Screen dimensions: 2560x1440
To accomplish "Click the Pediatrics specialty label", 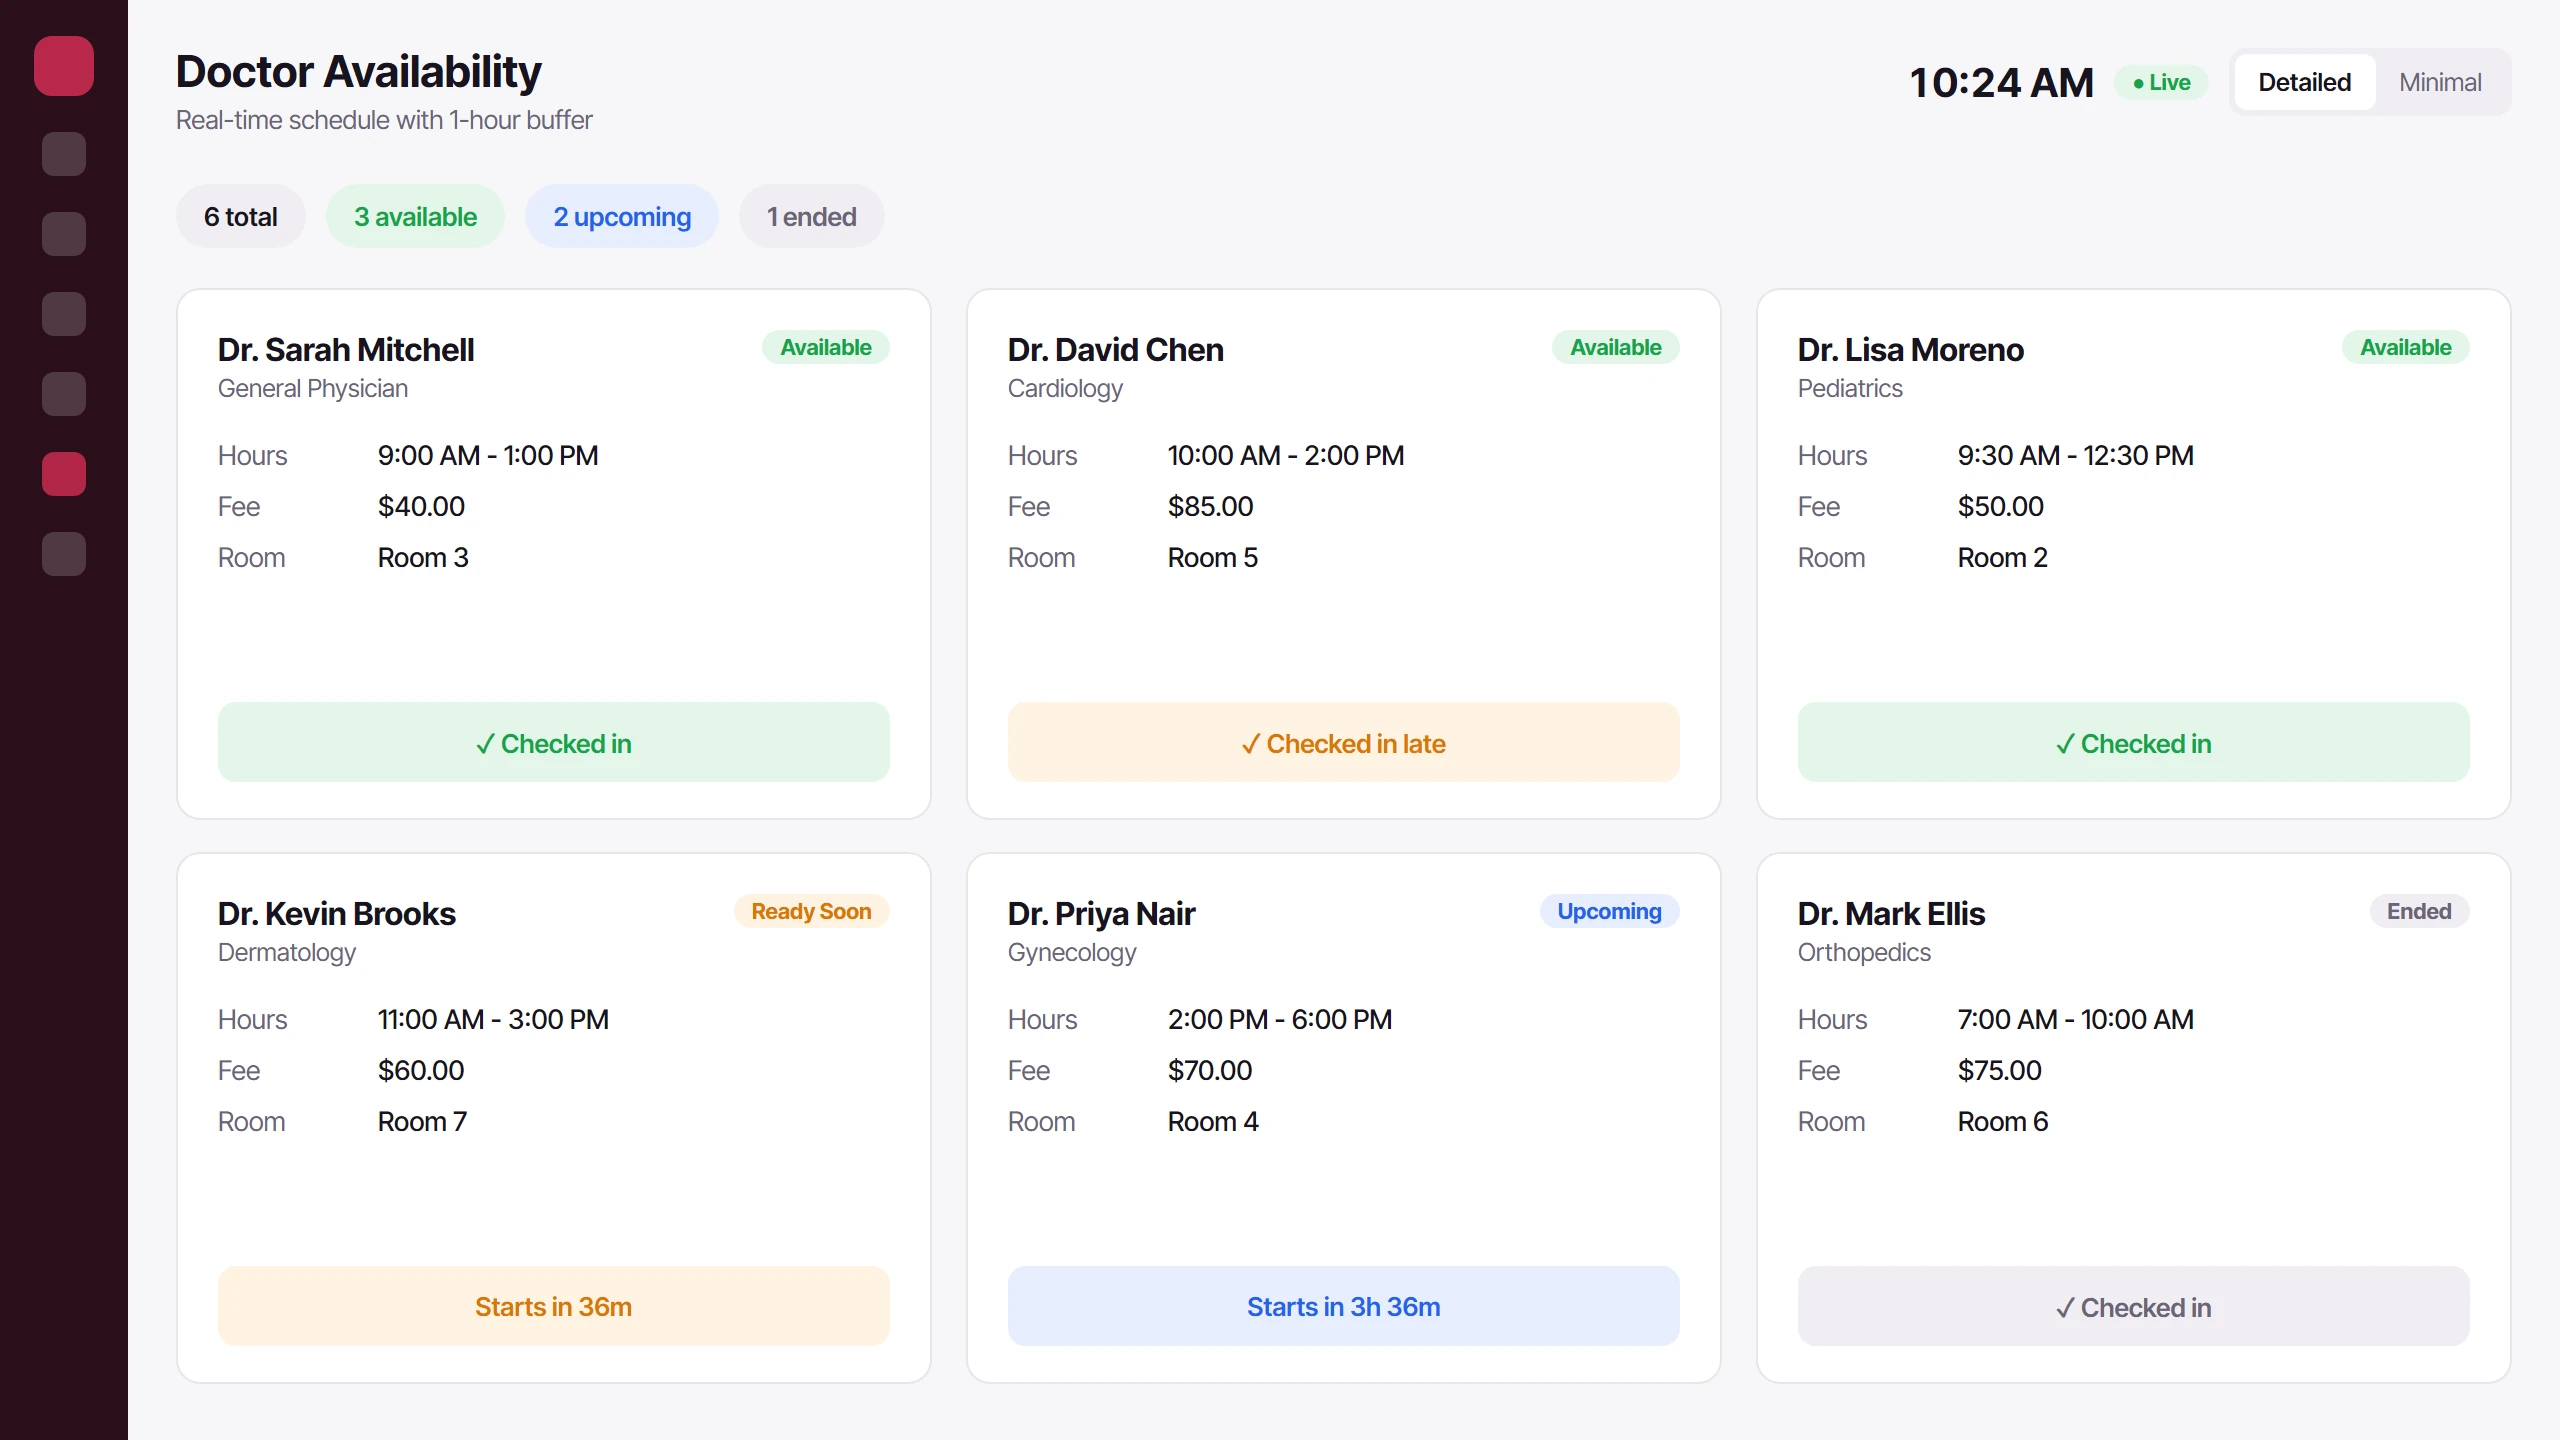I will (x=1850, y=388).
